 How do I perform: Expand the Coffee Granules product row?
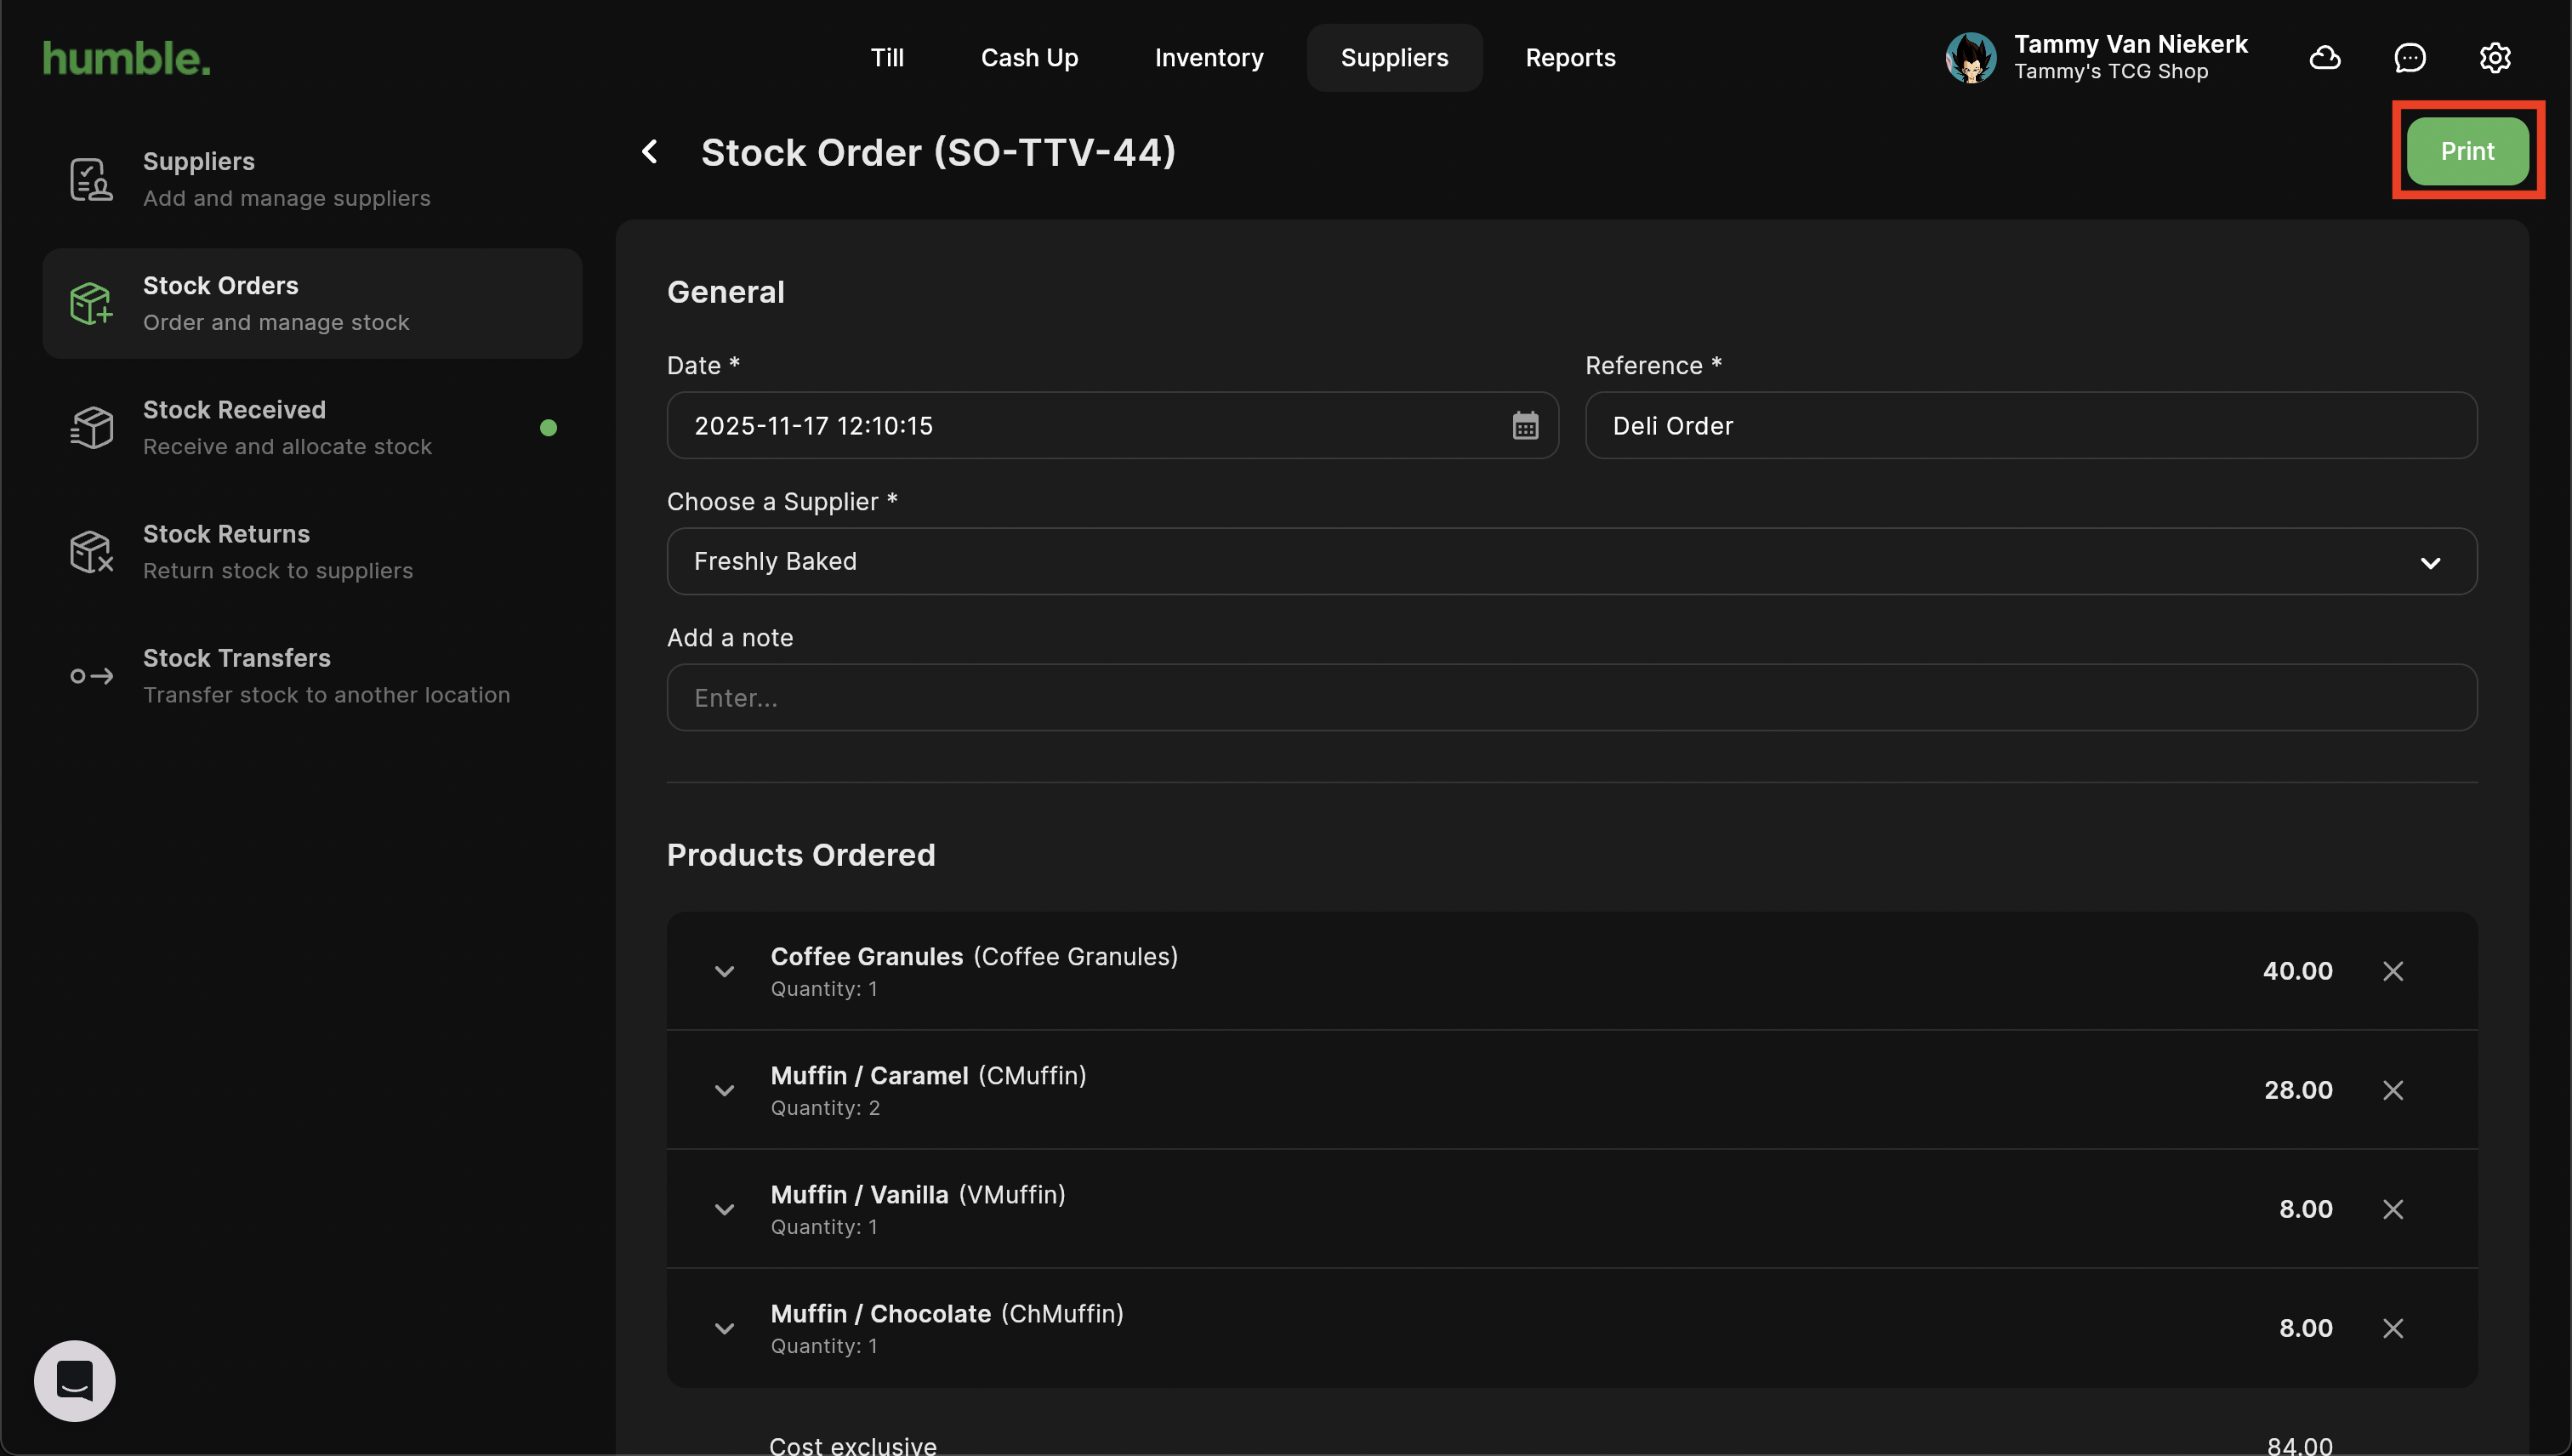725,971
